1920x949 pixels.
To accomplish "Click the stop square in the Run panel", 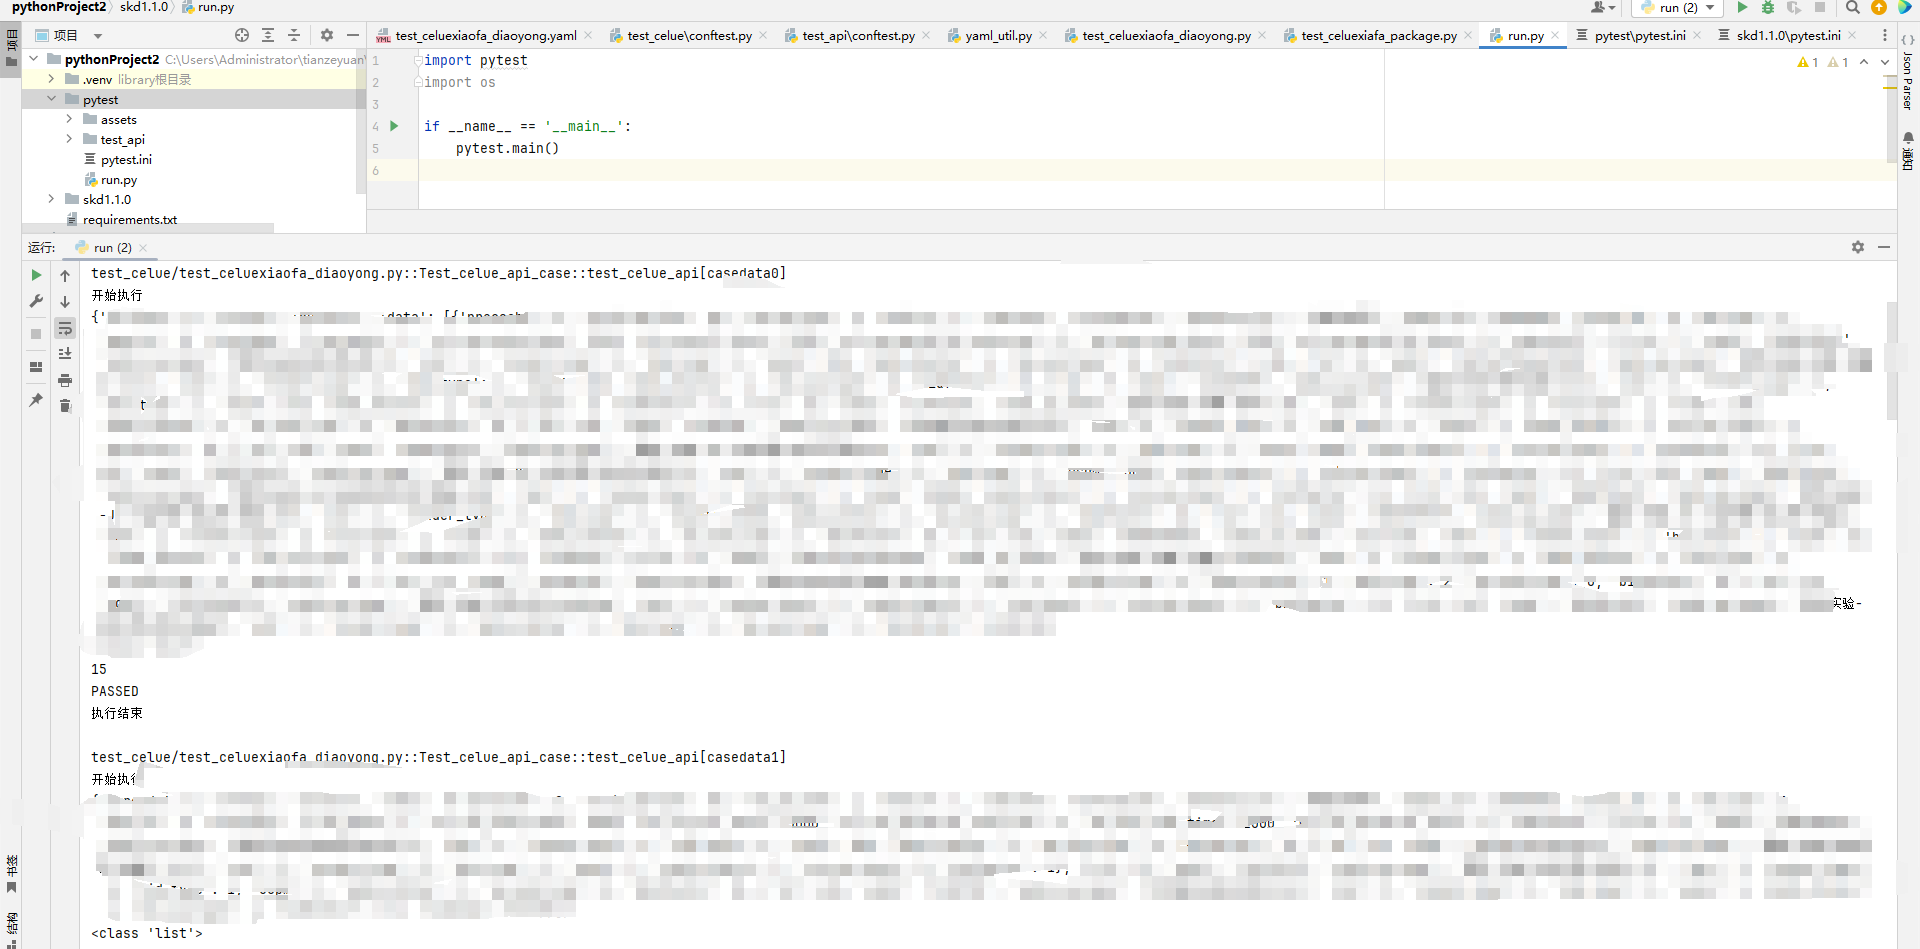I will 36,334.
